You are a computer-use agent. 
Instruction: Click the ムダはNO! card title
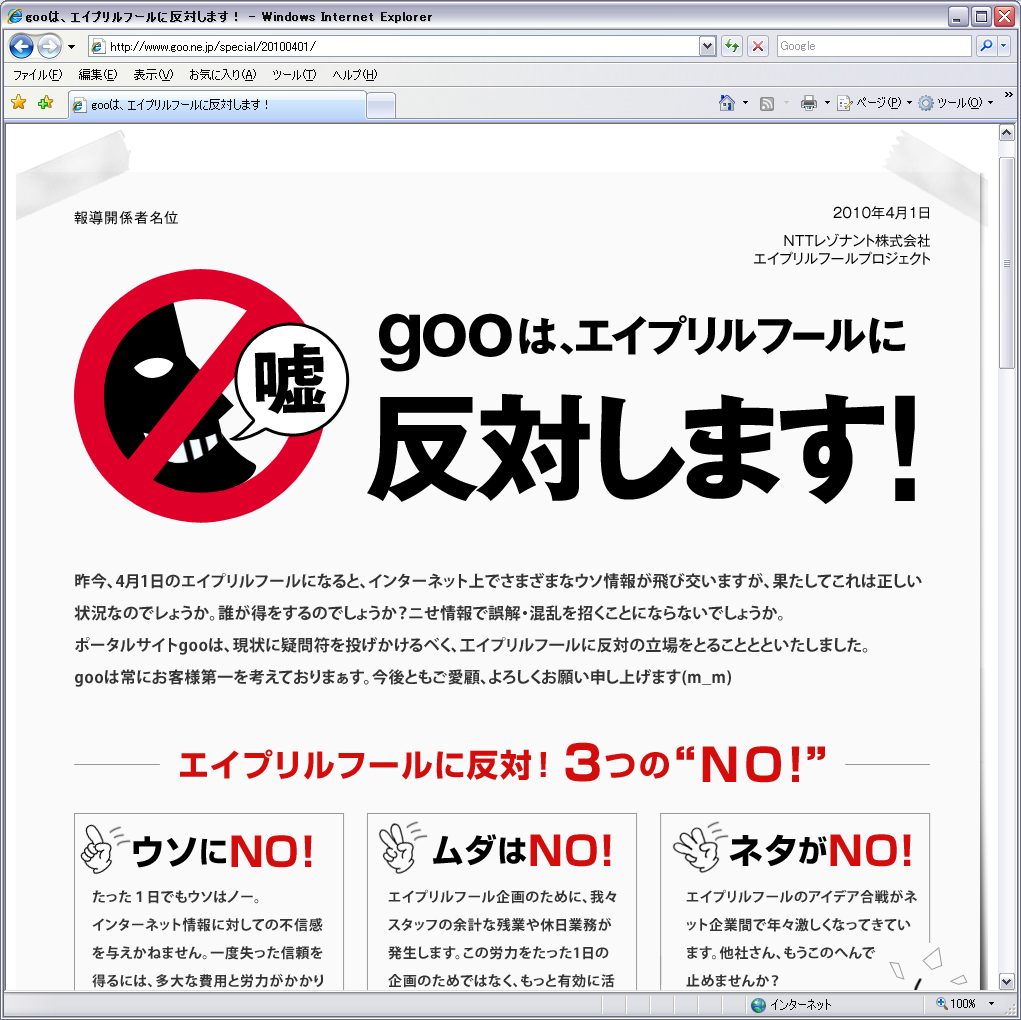pyautogui.click(x=523, y=851)
